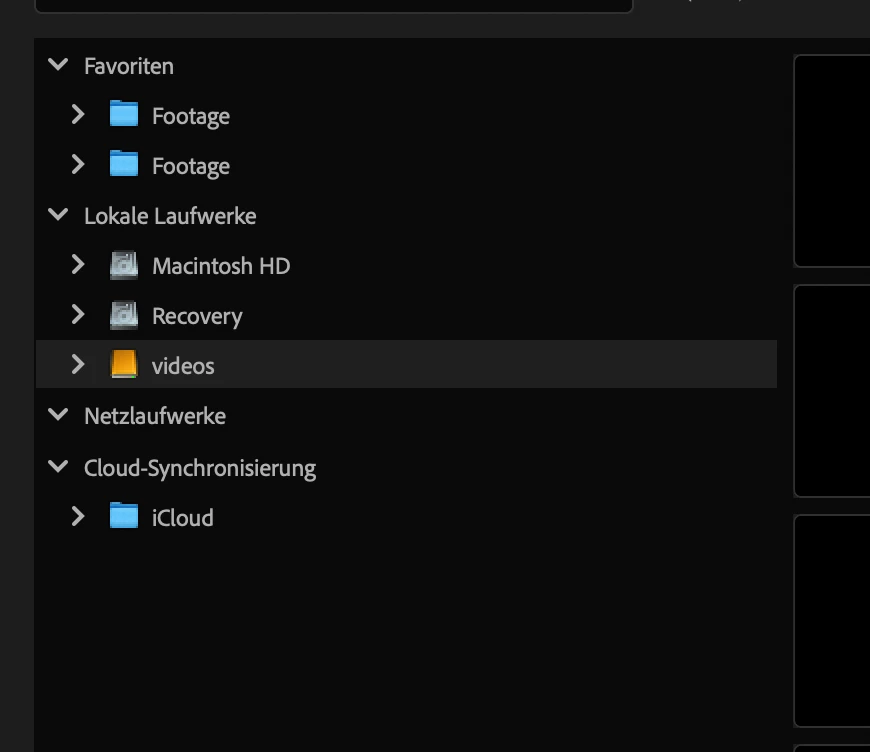Collapse the Netzlaufwerke section chevron
870x752 pixels.
pyautogui.click(x=58, y=415)
